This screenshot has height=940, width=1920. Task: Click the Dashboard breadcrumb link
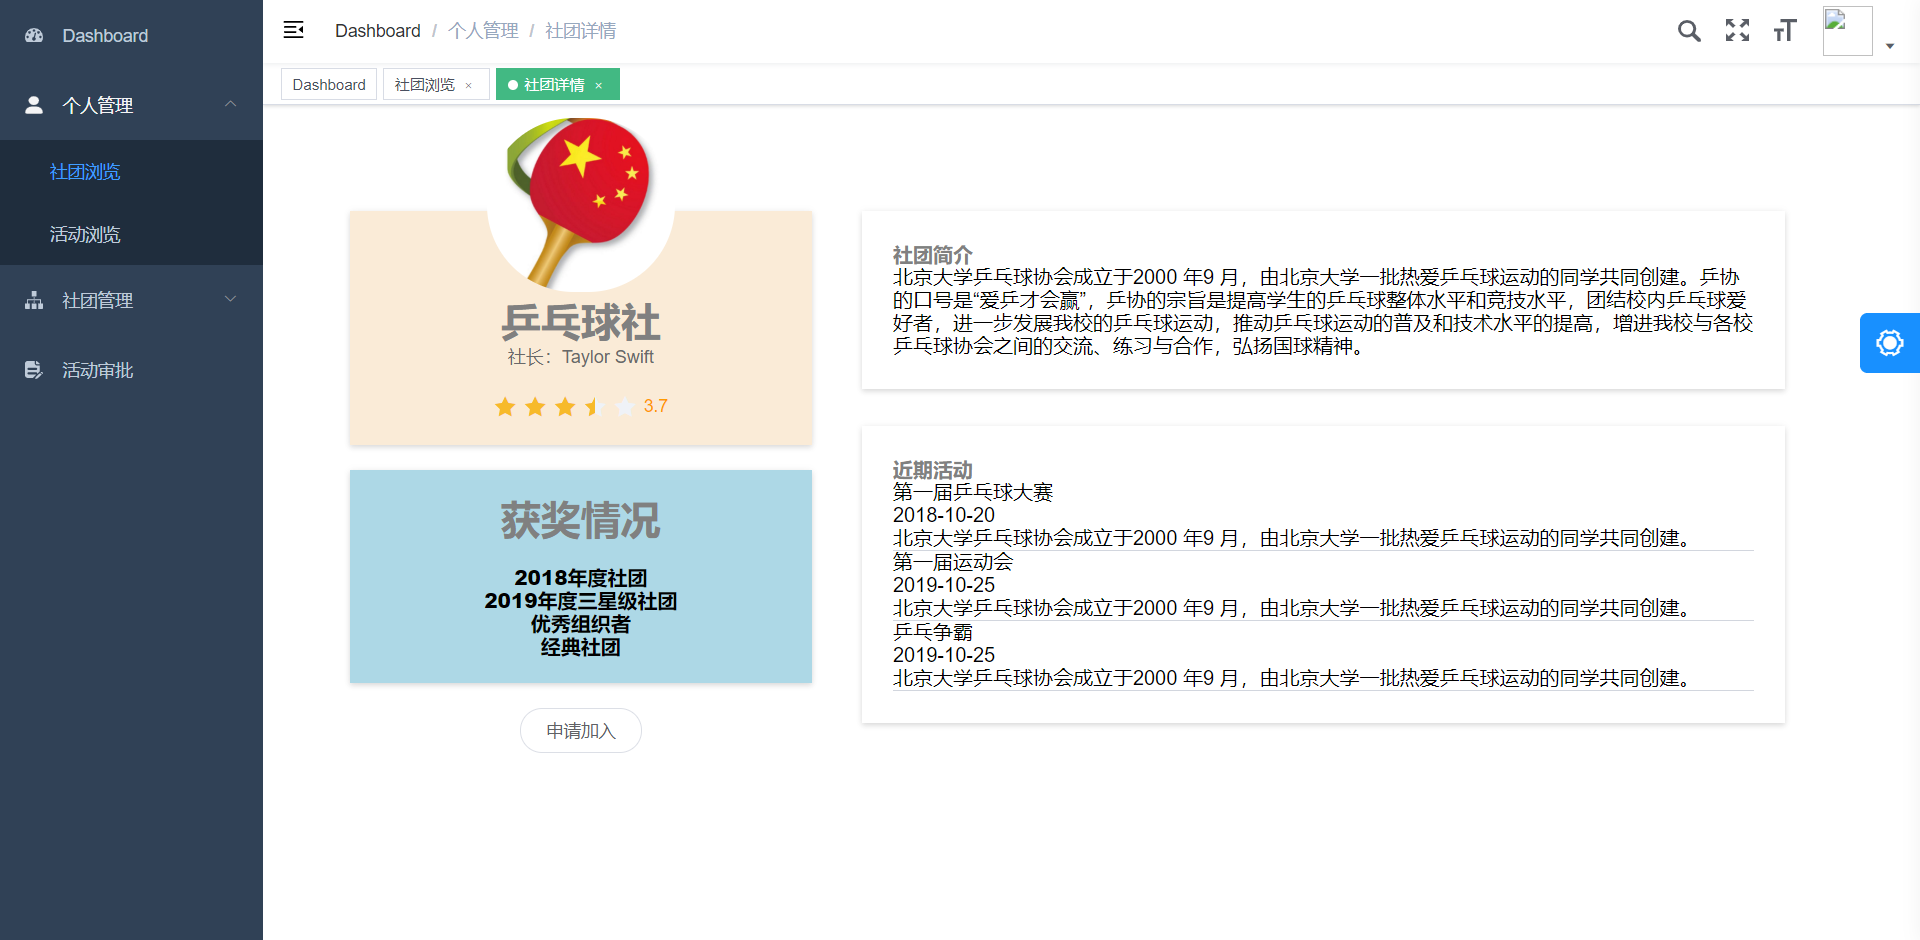click(377, 31)
